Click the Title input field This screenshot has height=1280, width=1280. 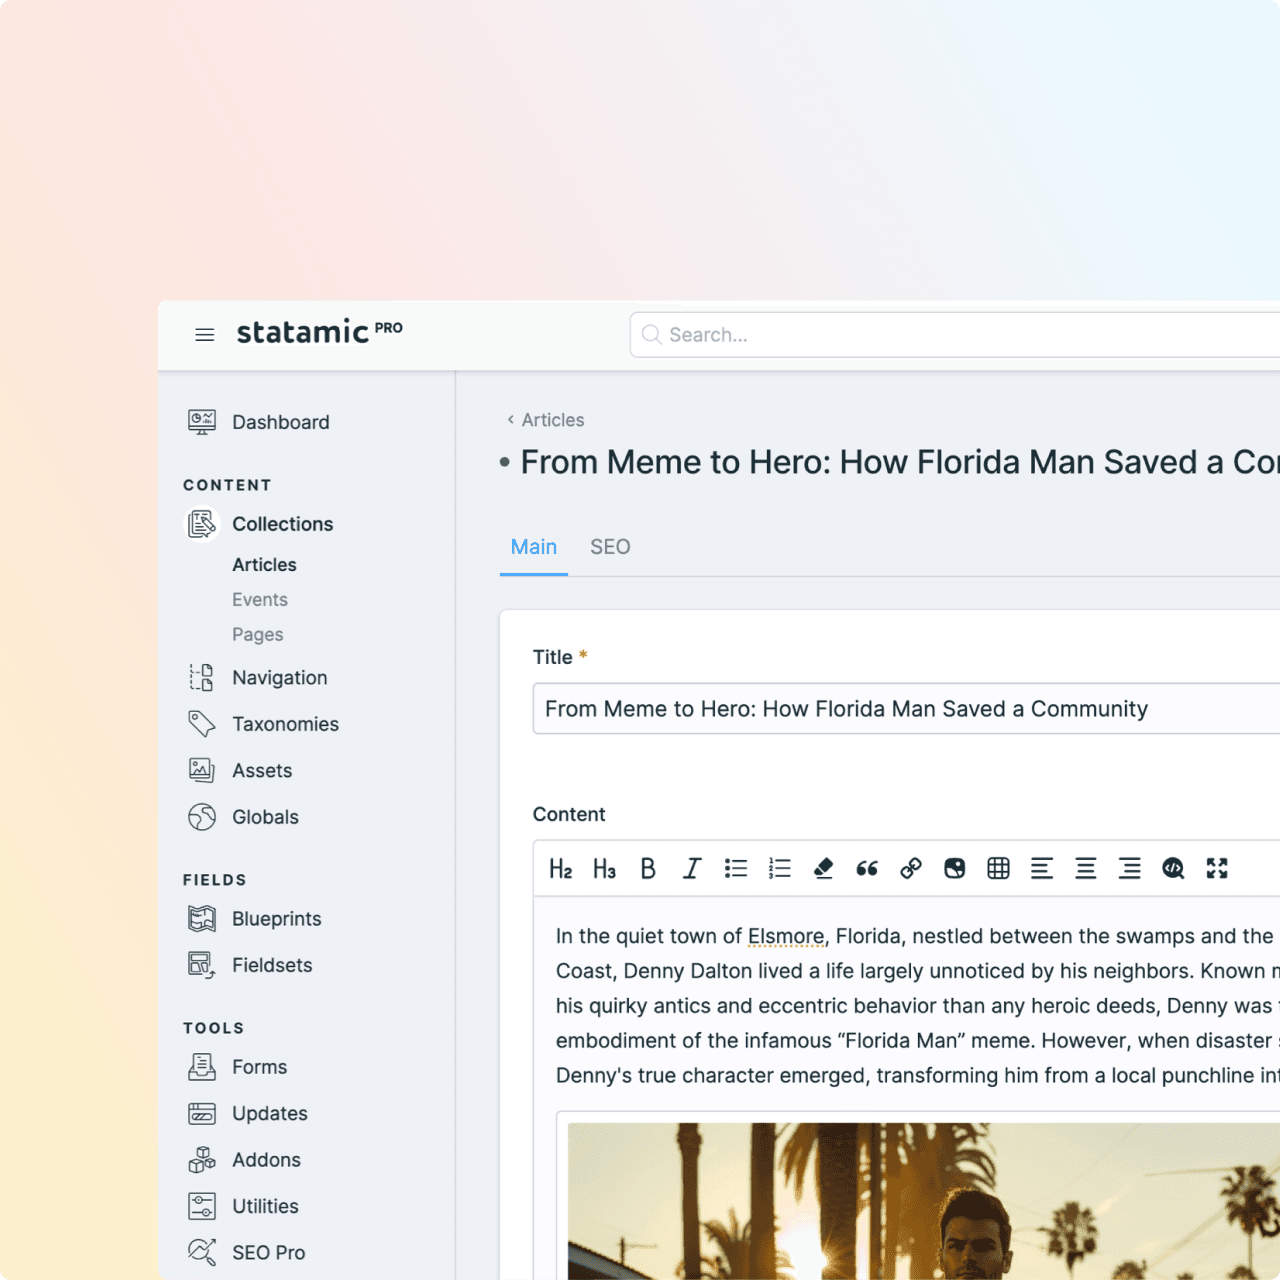900,709
